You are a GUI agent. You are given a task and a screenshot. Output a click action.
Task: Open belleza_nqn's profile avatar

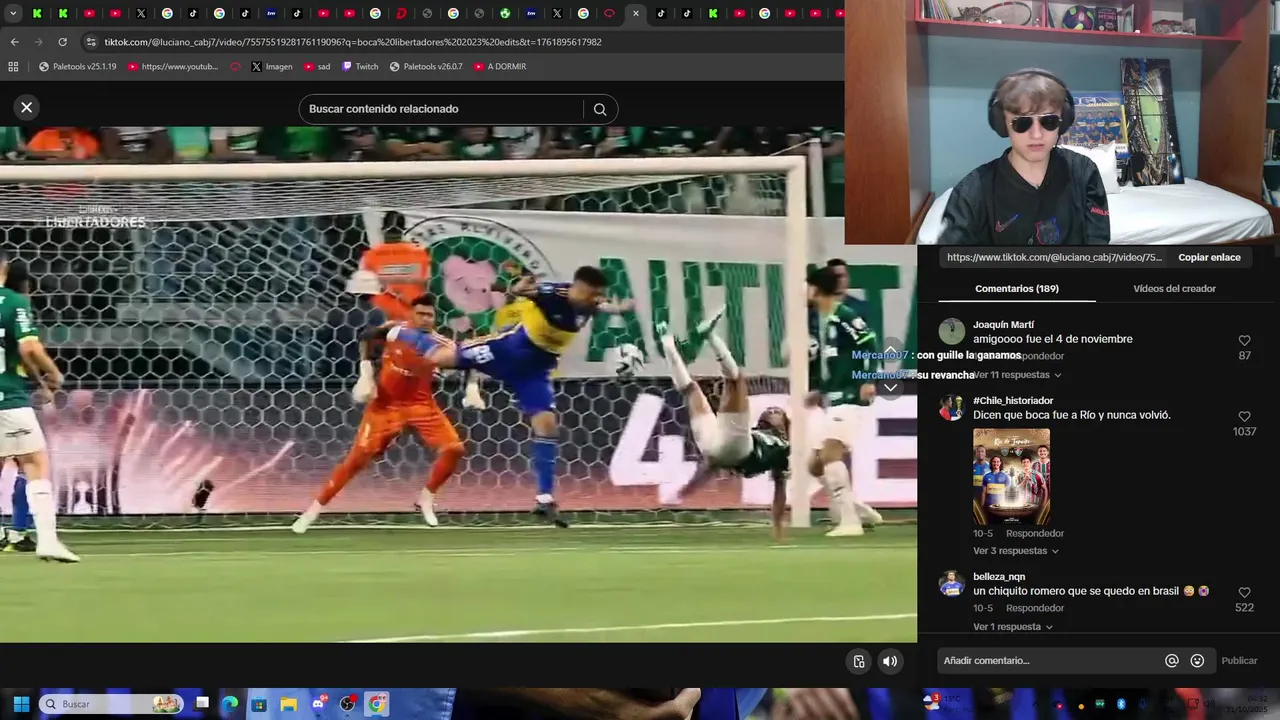pos(952,583)
